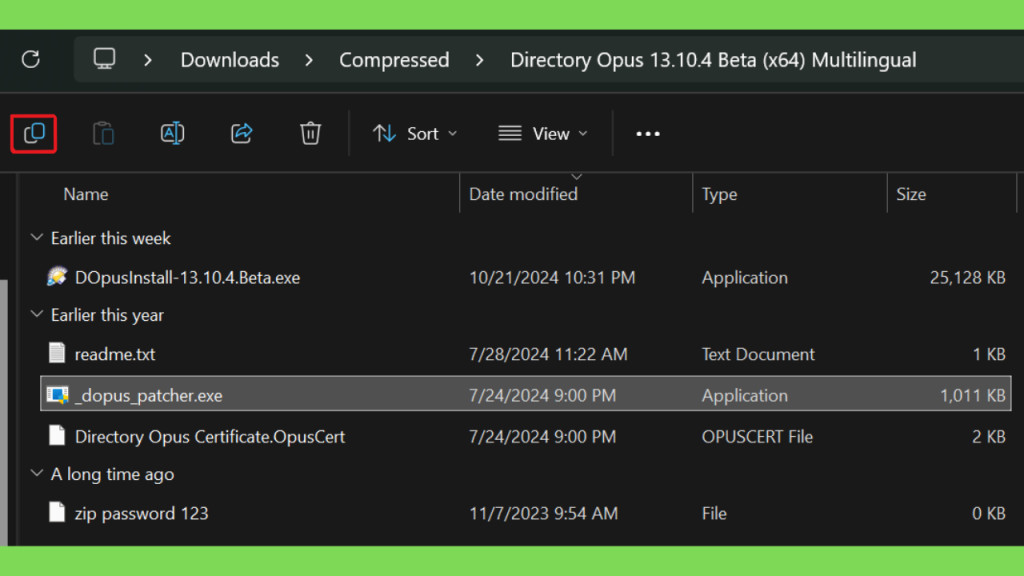Click the Copy toolbar icon
Screen dimensions: 1024x576
click(34, 134)
